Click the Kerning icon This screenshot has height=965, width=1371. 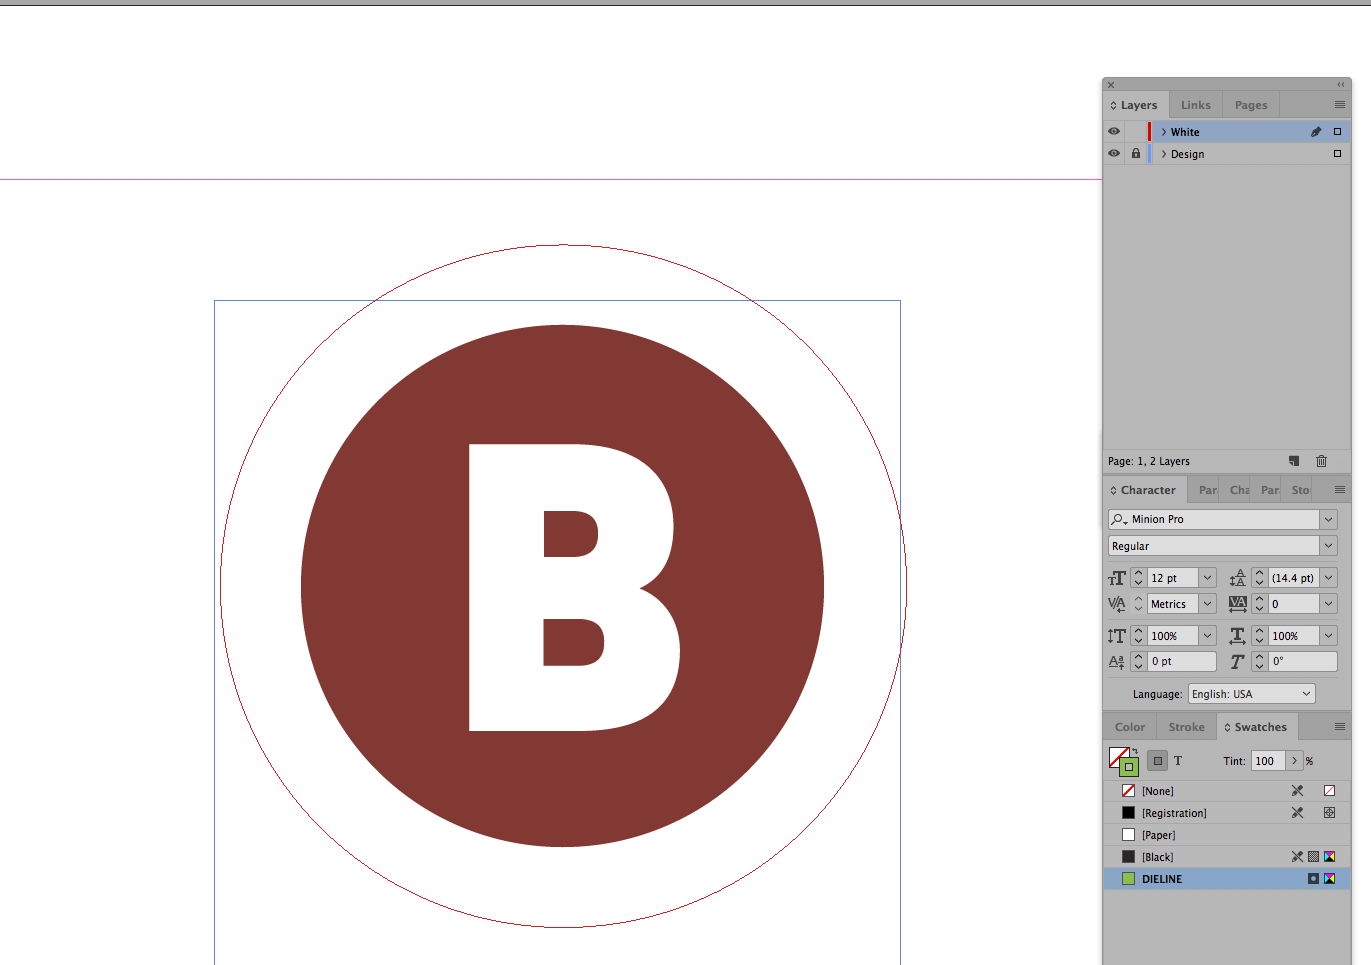pos(1117,604)
